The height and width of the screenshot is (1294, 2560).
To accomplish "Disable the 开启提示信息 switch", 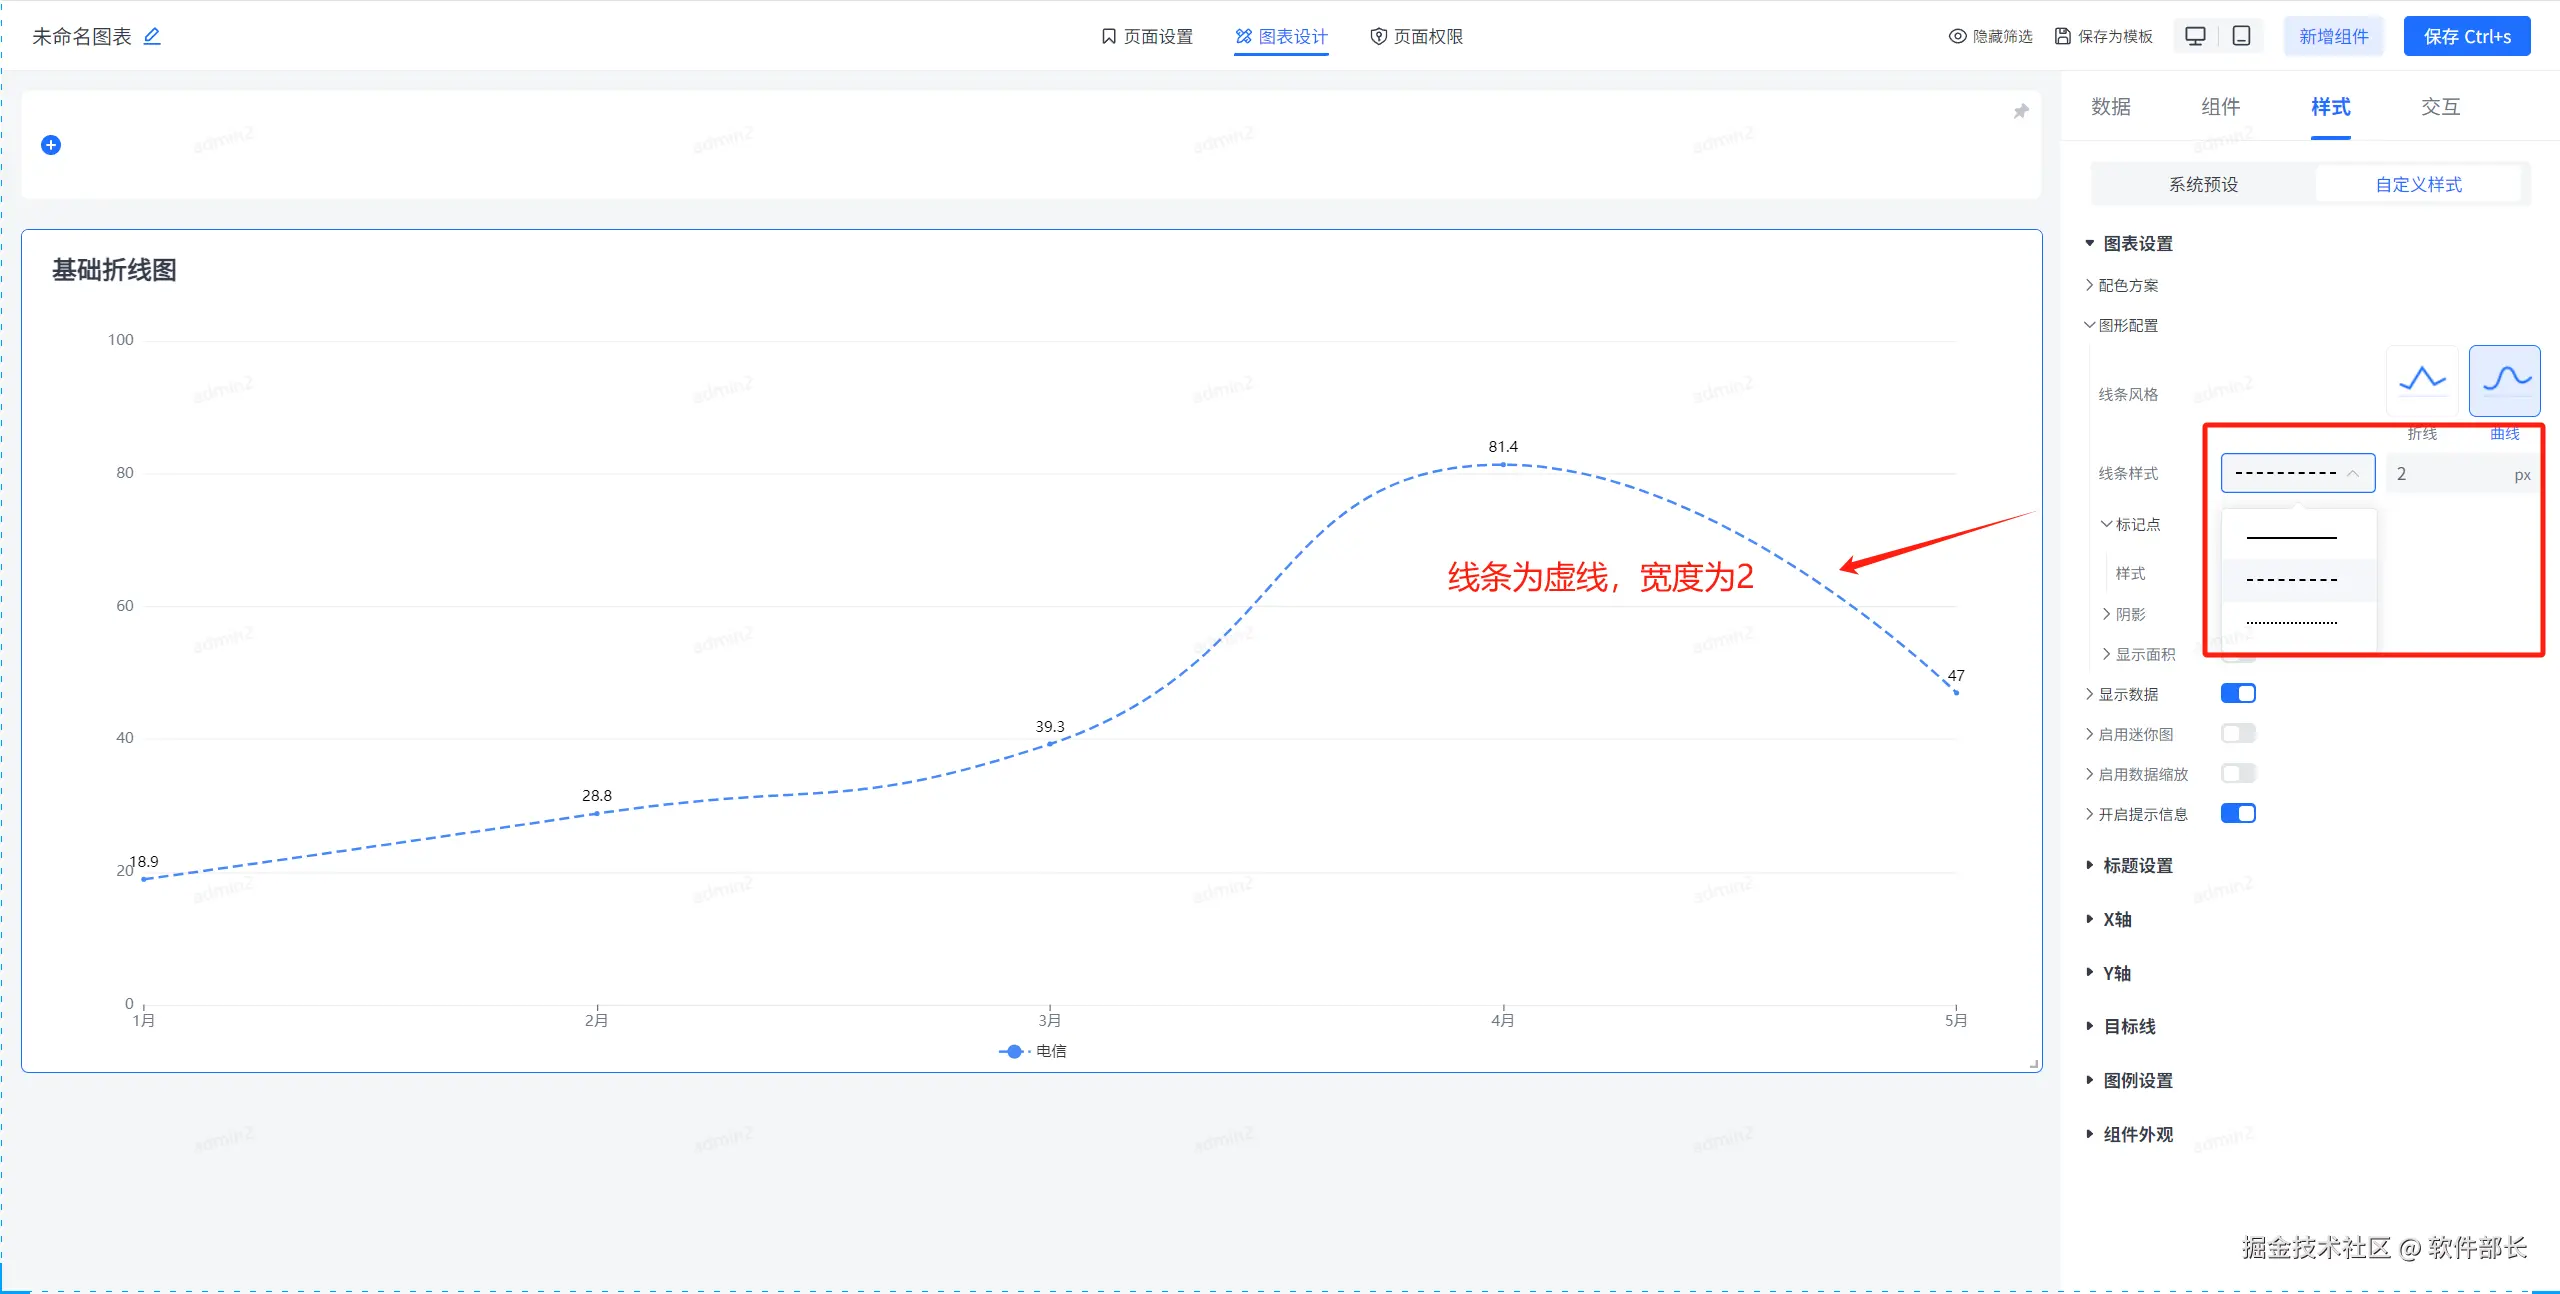I will click(2238, 813).
